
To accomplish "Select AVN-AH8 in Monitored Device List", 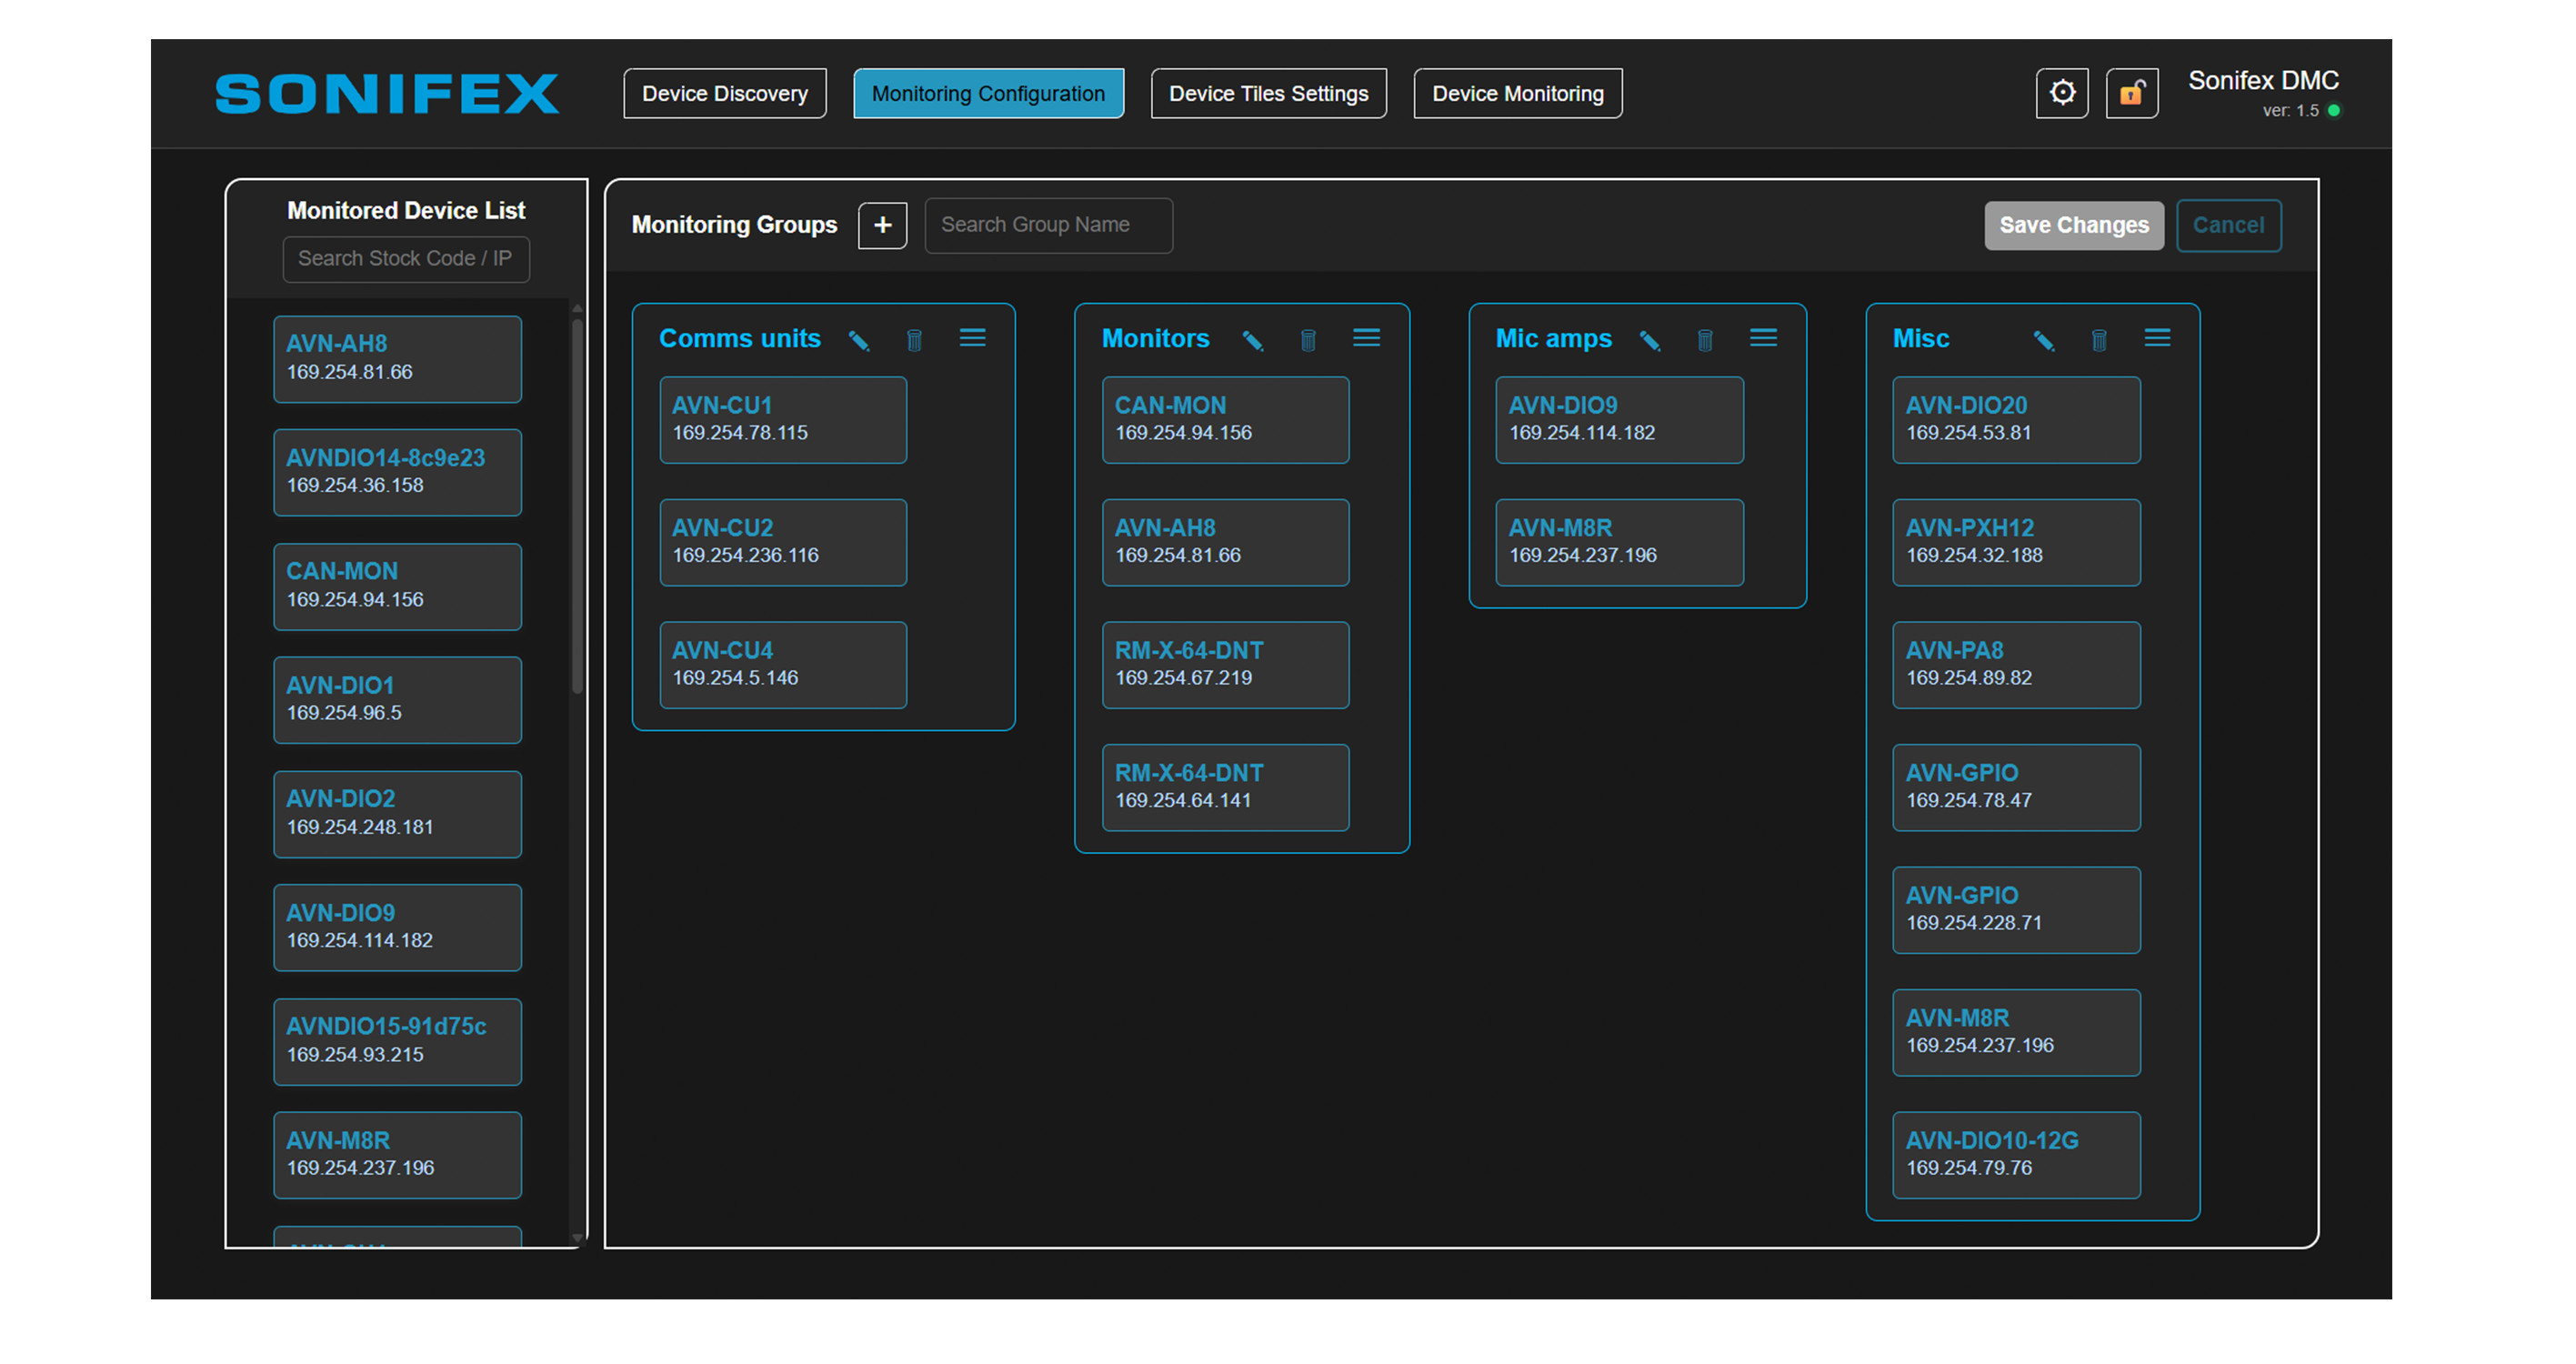I will (x=397, y=359).
